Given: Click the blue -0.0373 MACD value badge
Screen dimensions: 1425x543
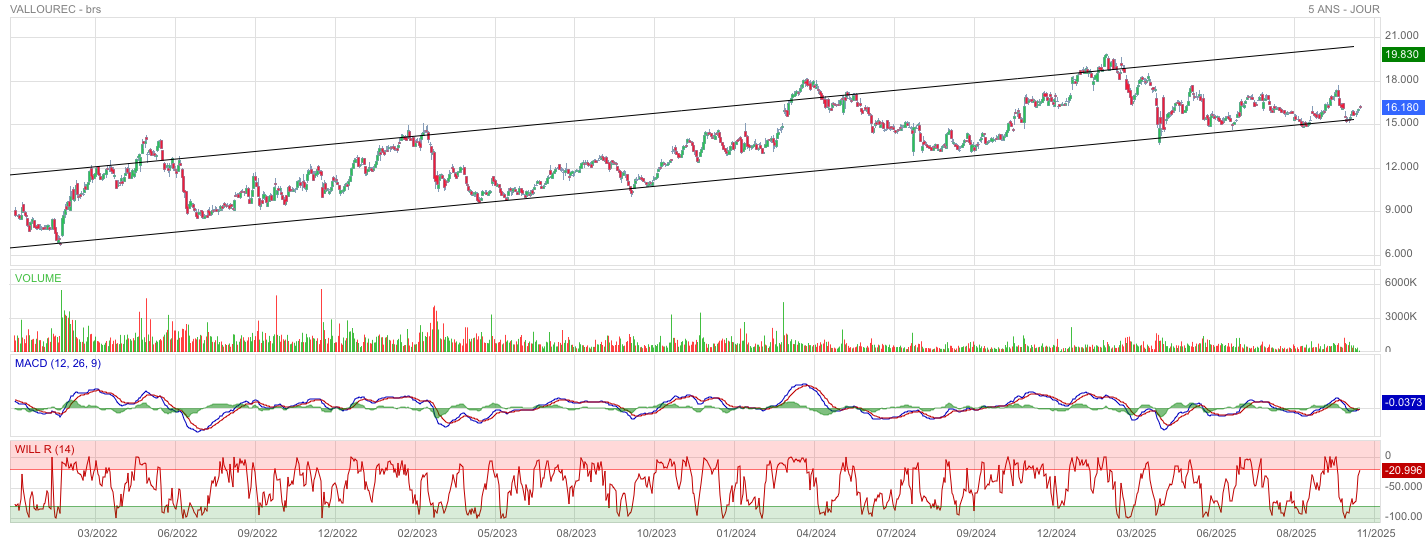Looking at the screenshot, I should (1401, 402).
